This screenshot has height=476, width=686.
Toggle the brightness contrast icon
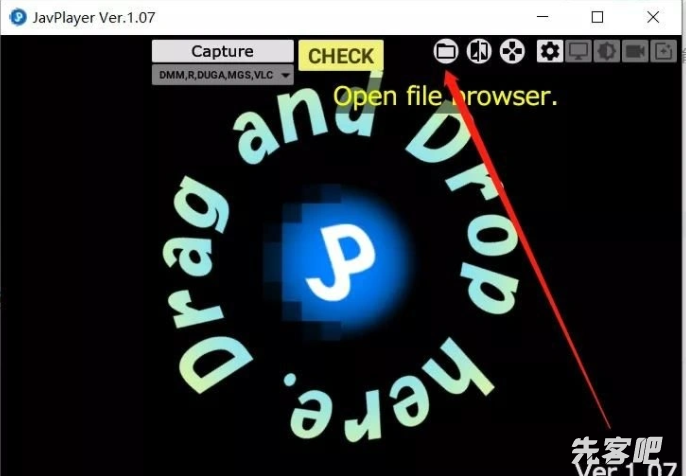coord(606,51)
